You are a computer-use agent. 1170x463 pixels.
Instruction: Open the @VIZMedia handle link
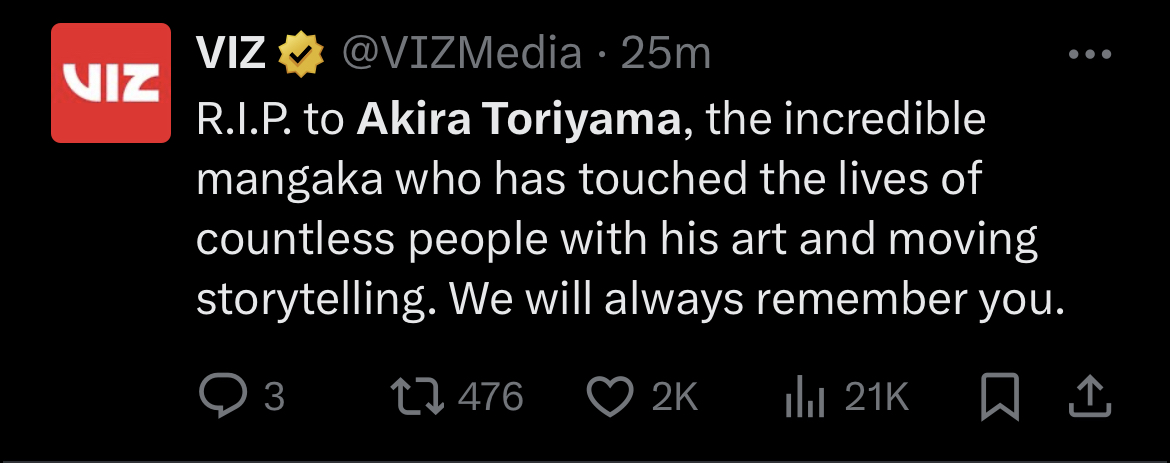click(462, 54)
